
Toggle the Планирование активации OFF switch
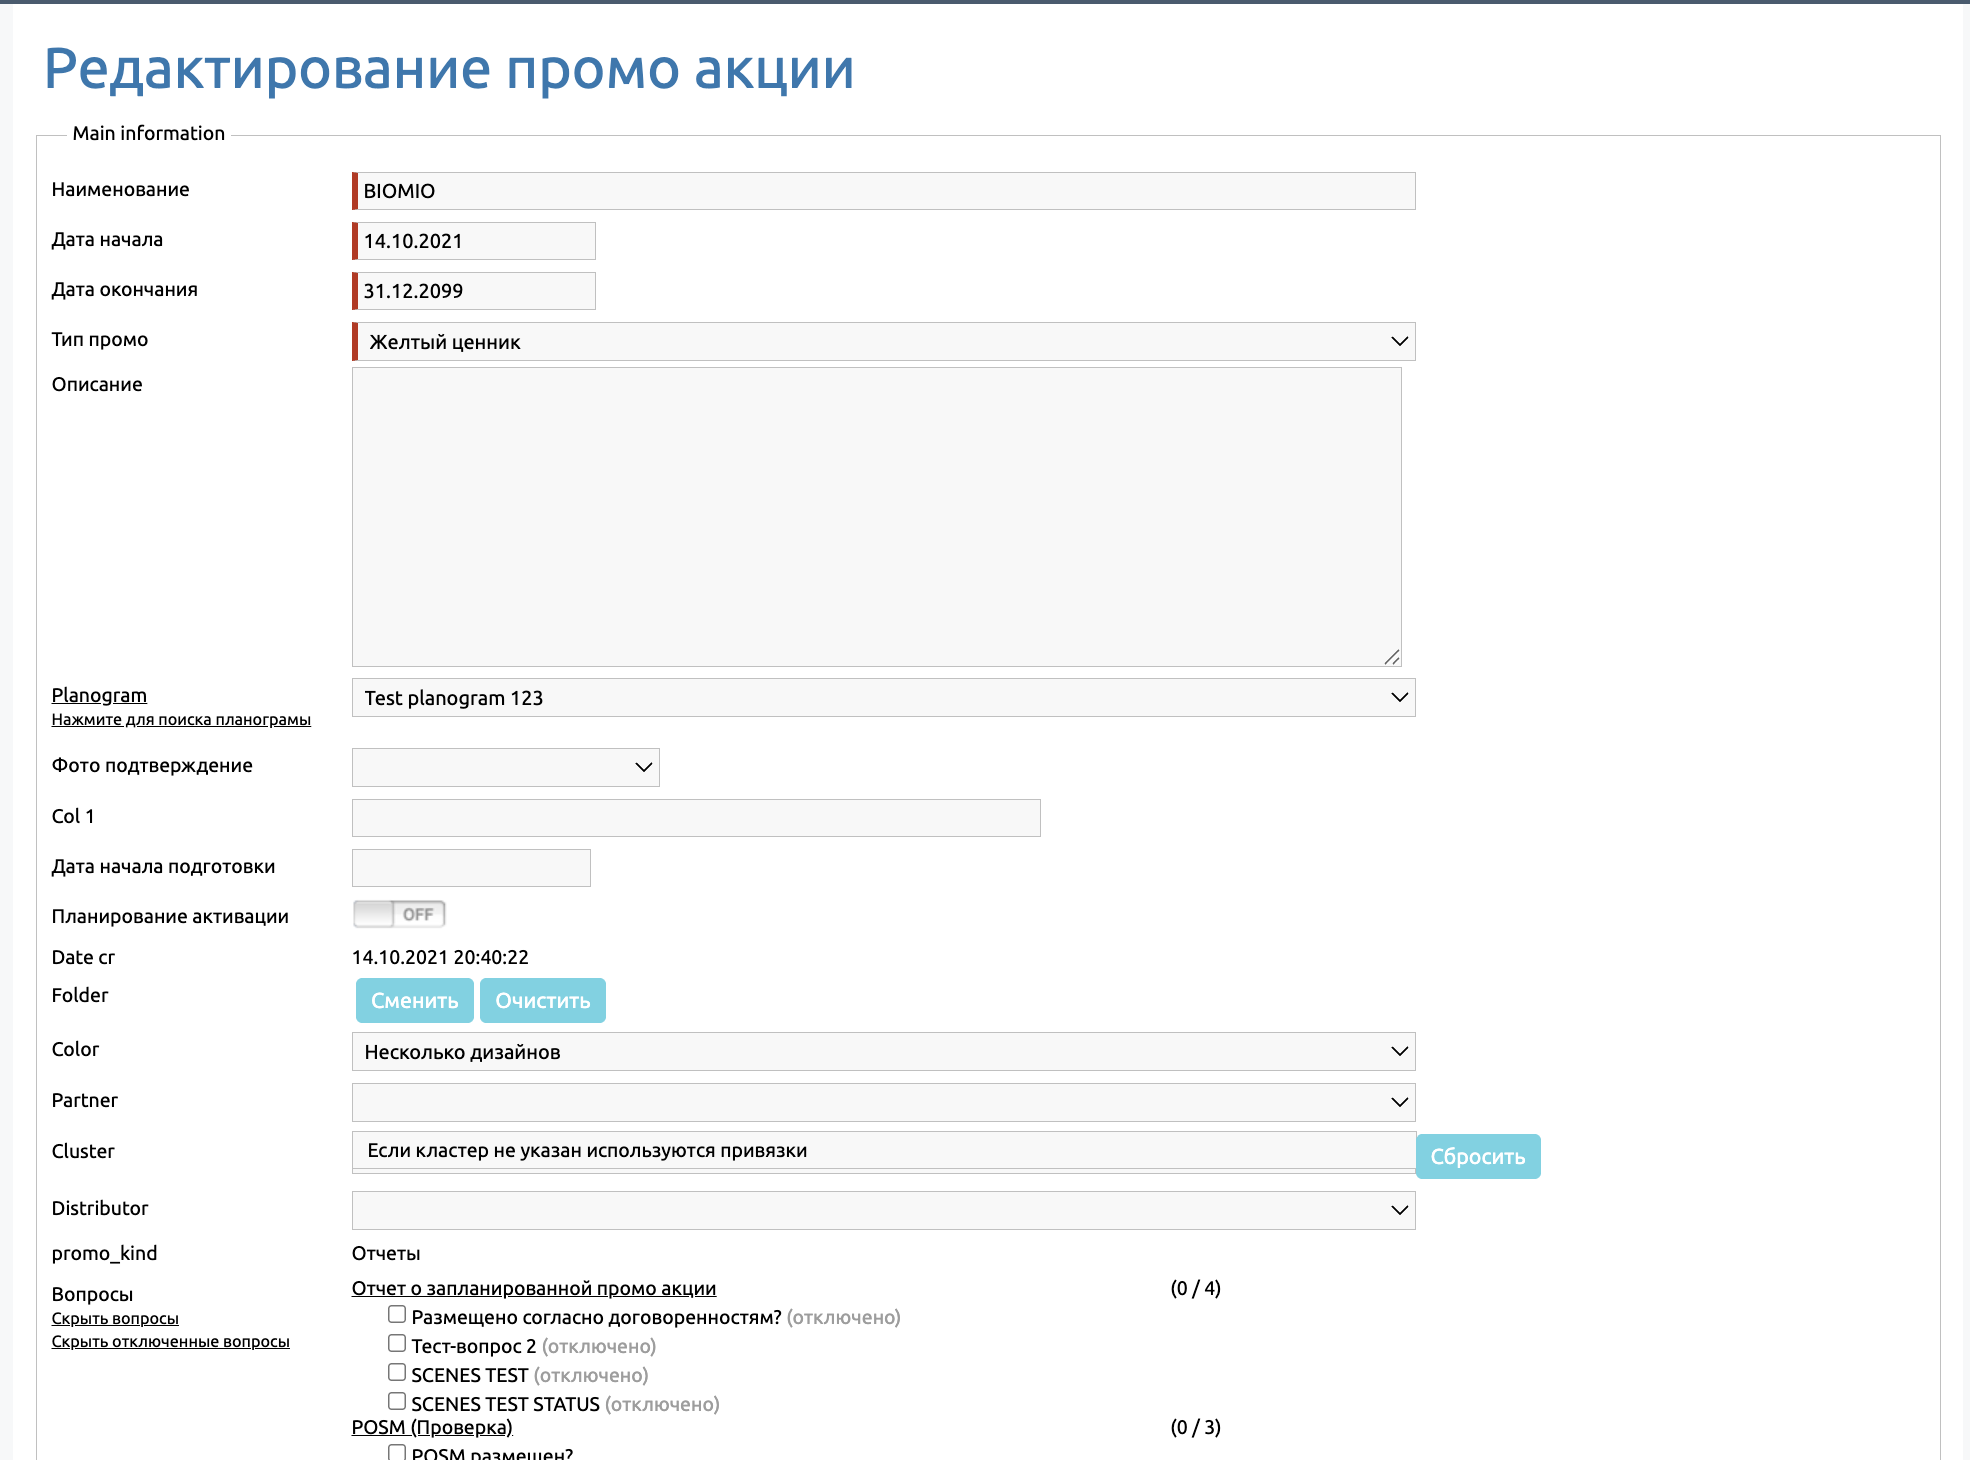399,914
